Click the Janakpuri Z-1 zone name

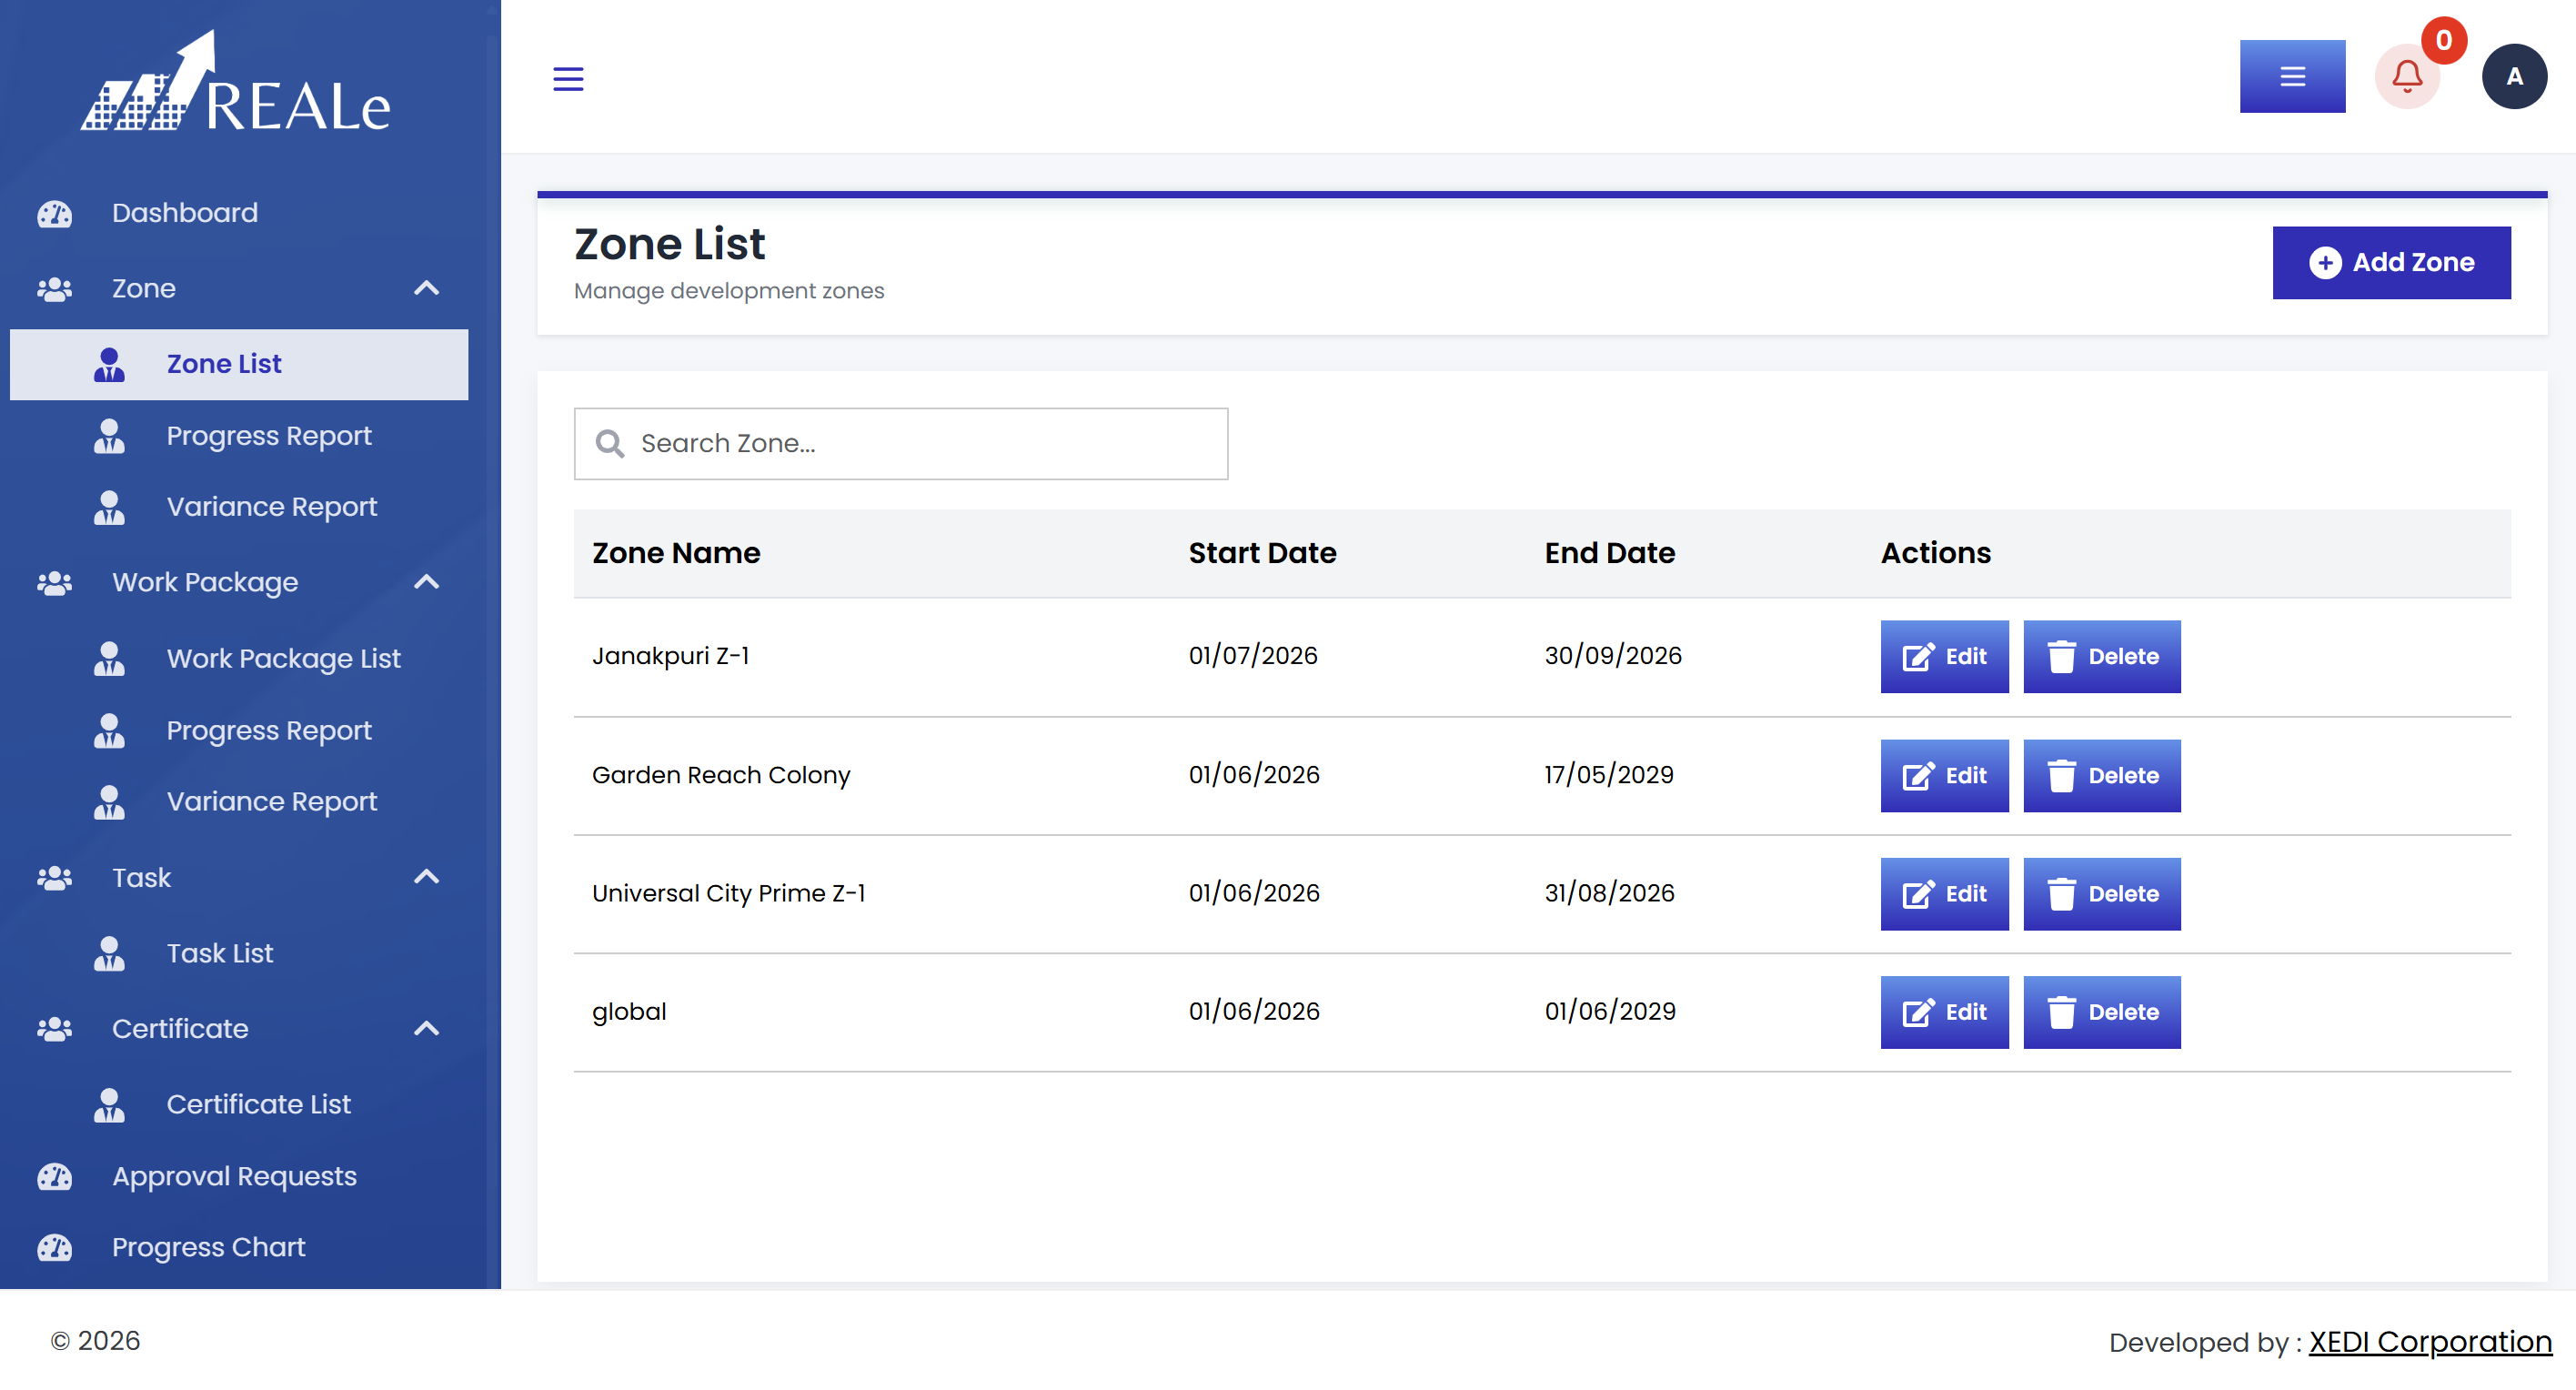(x=671, y=656)
